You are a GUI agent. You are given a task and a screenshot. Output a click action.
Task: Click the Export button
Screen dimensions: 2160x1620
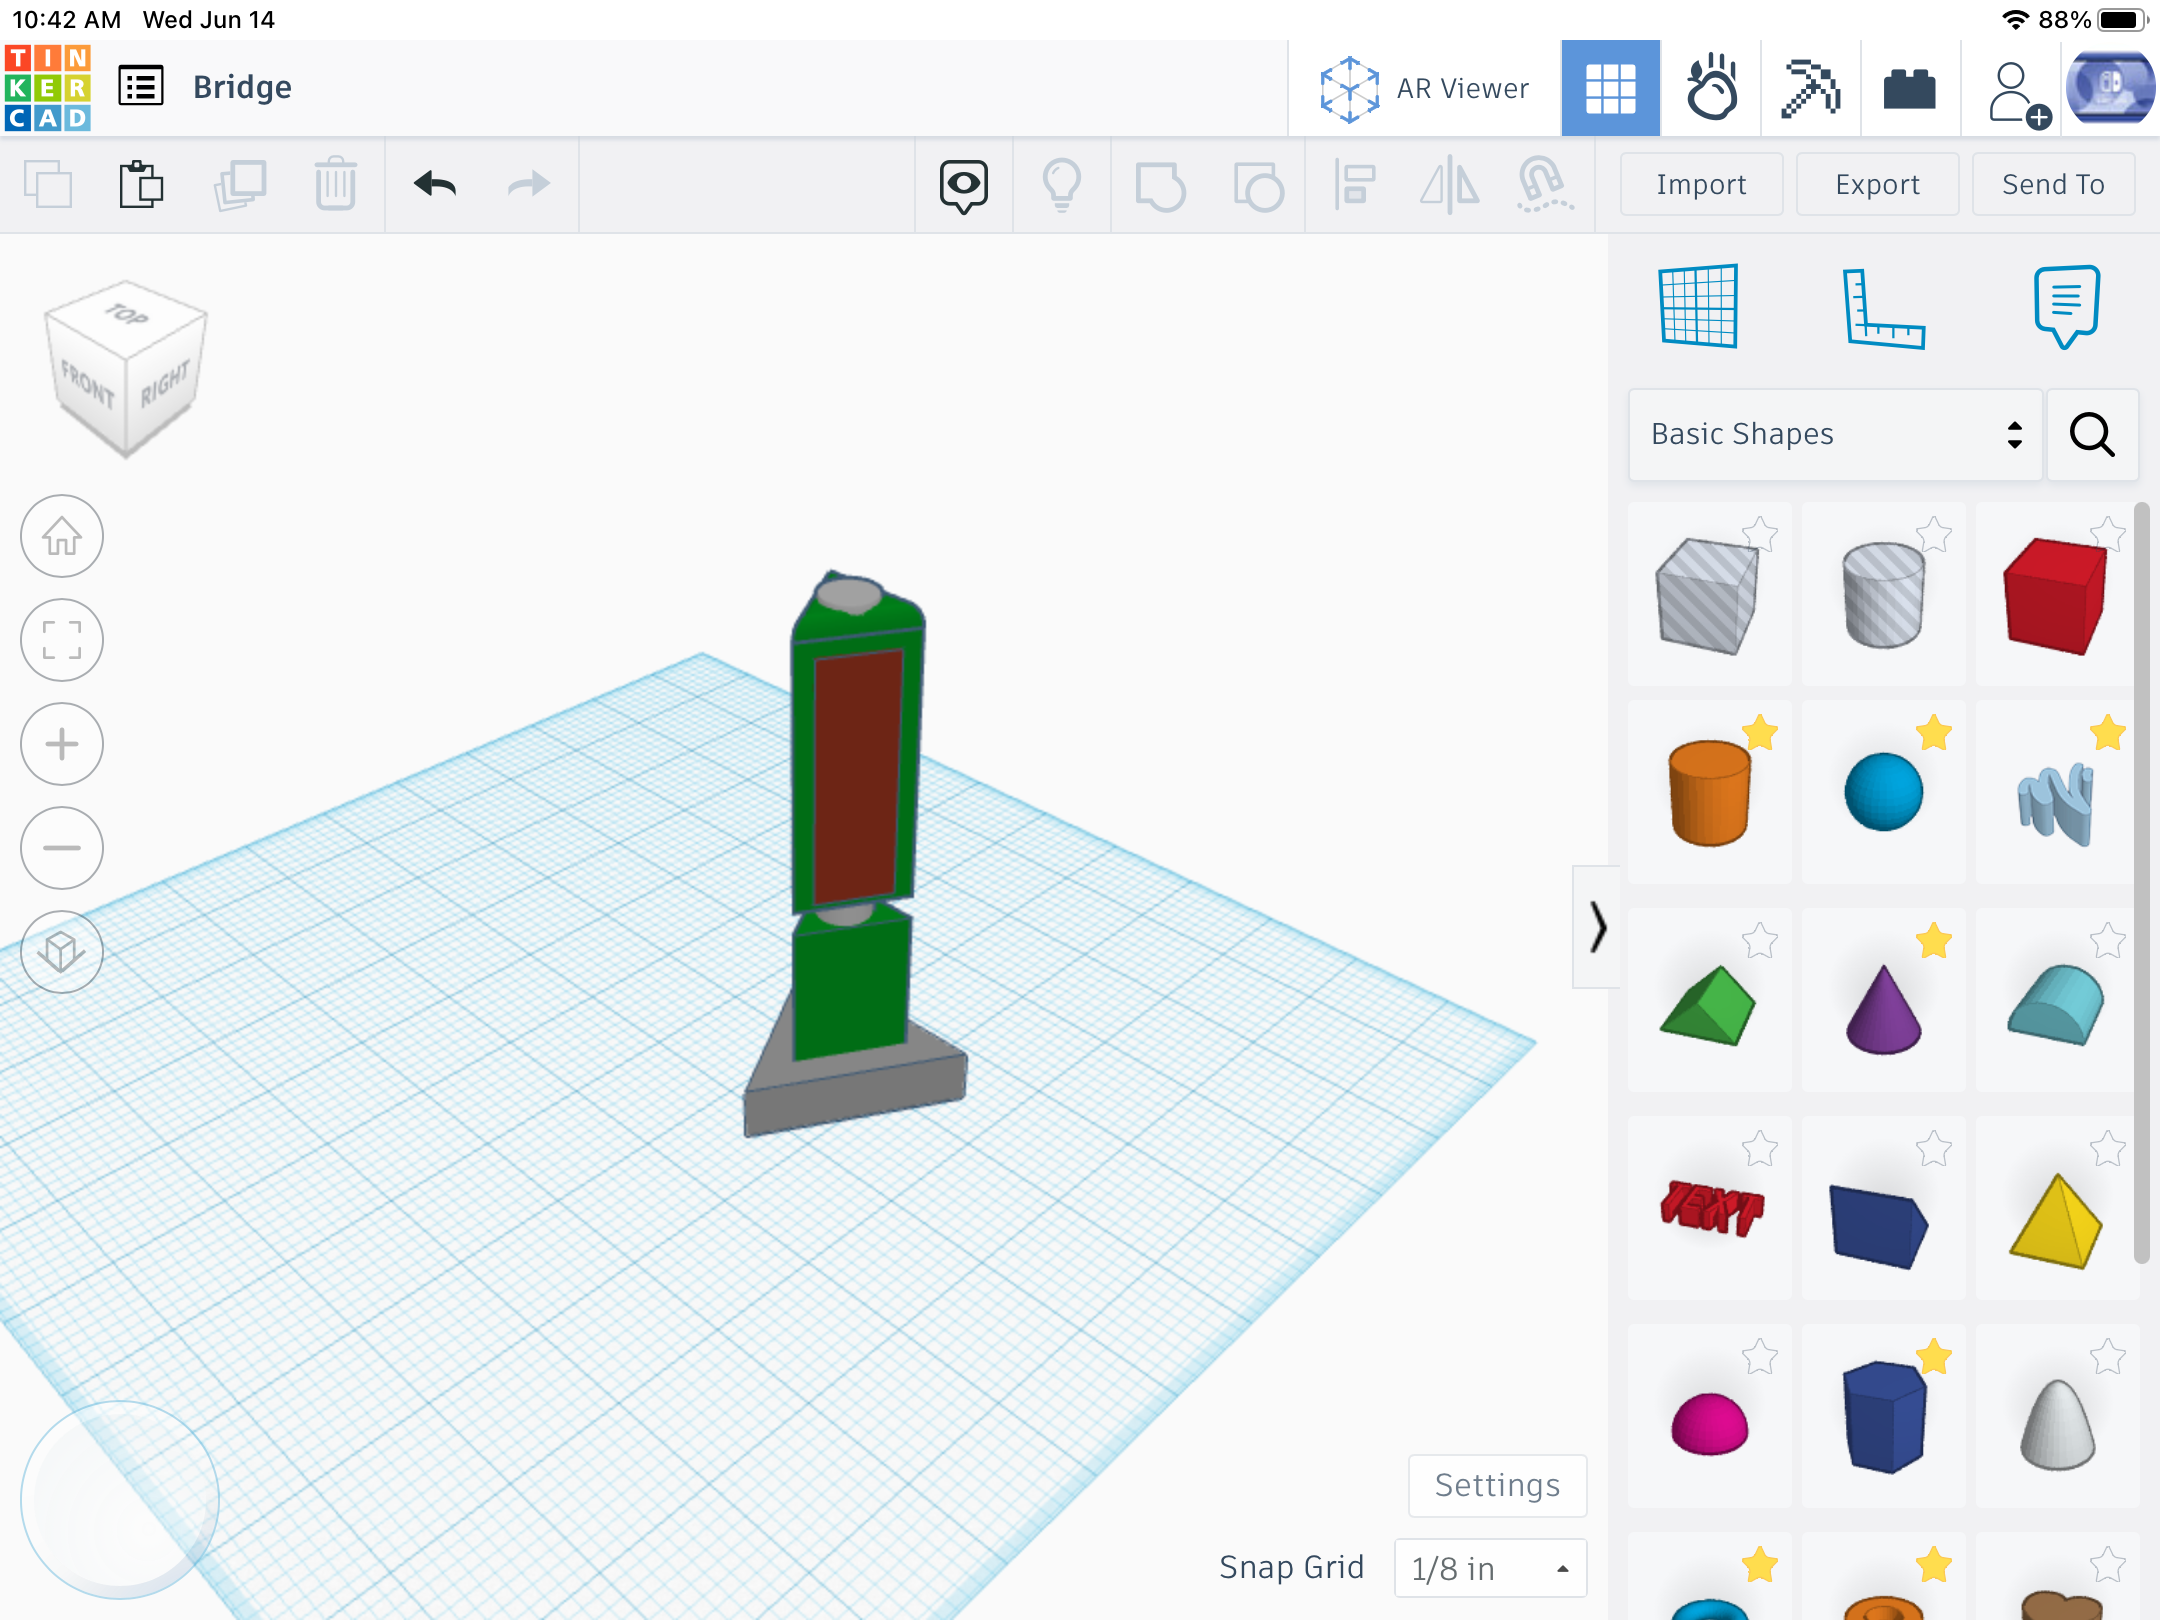coord(1877,184)
